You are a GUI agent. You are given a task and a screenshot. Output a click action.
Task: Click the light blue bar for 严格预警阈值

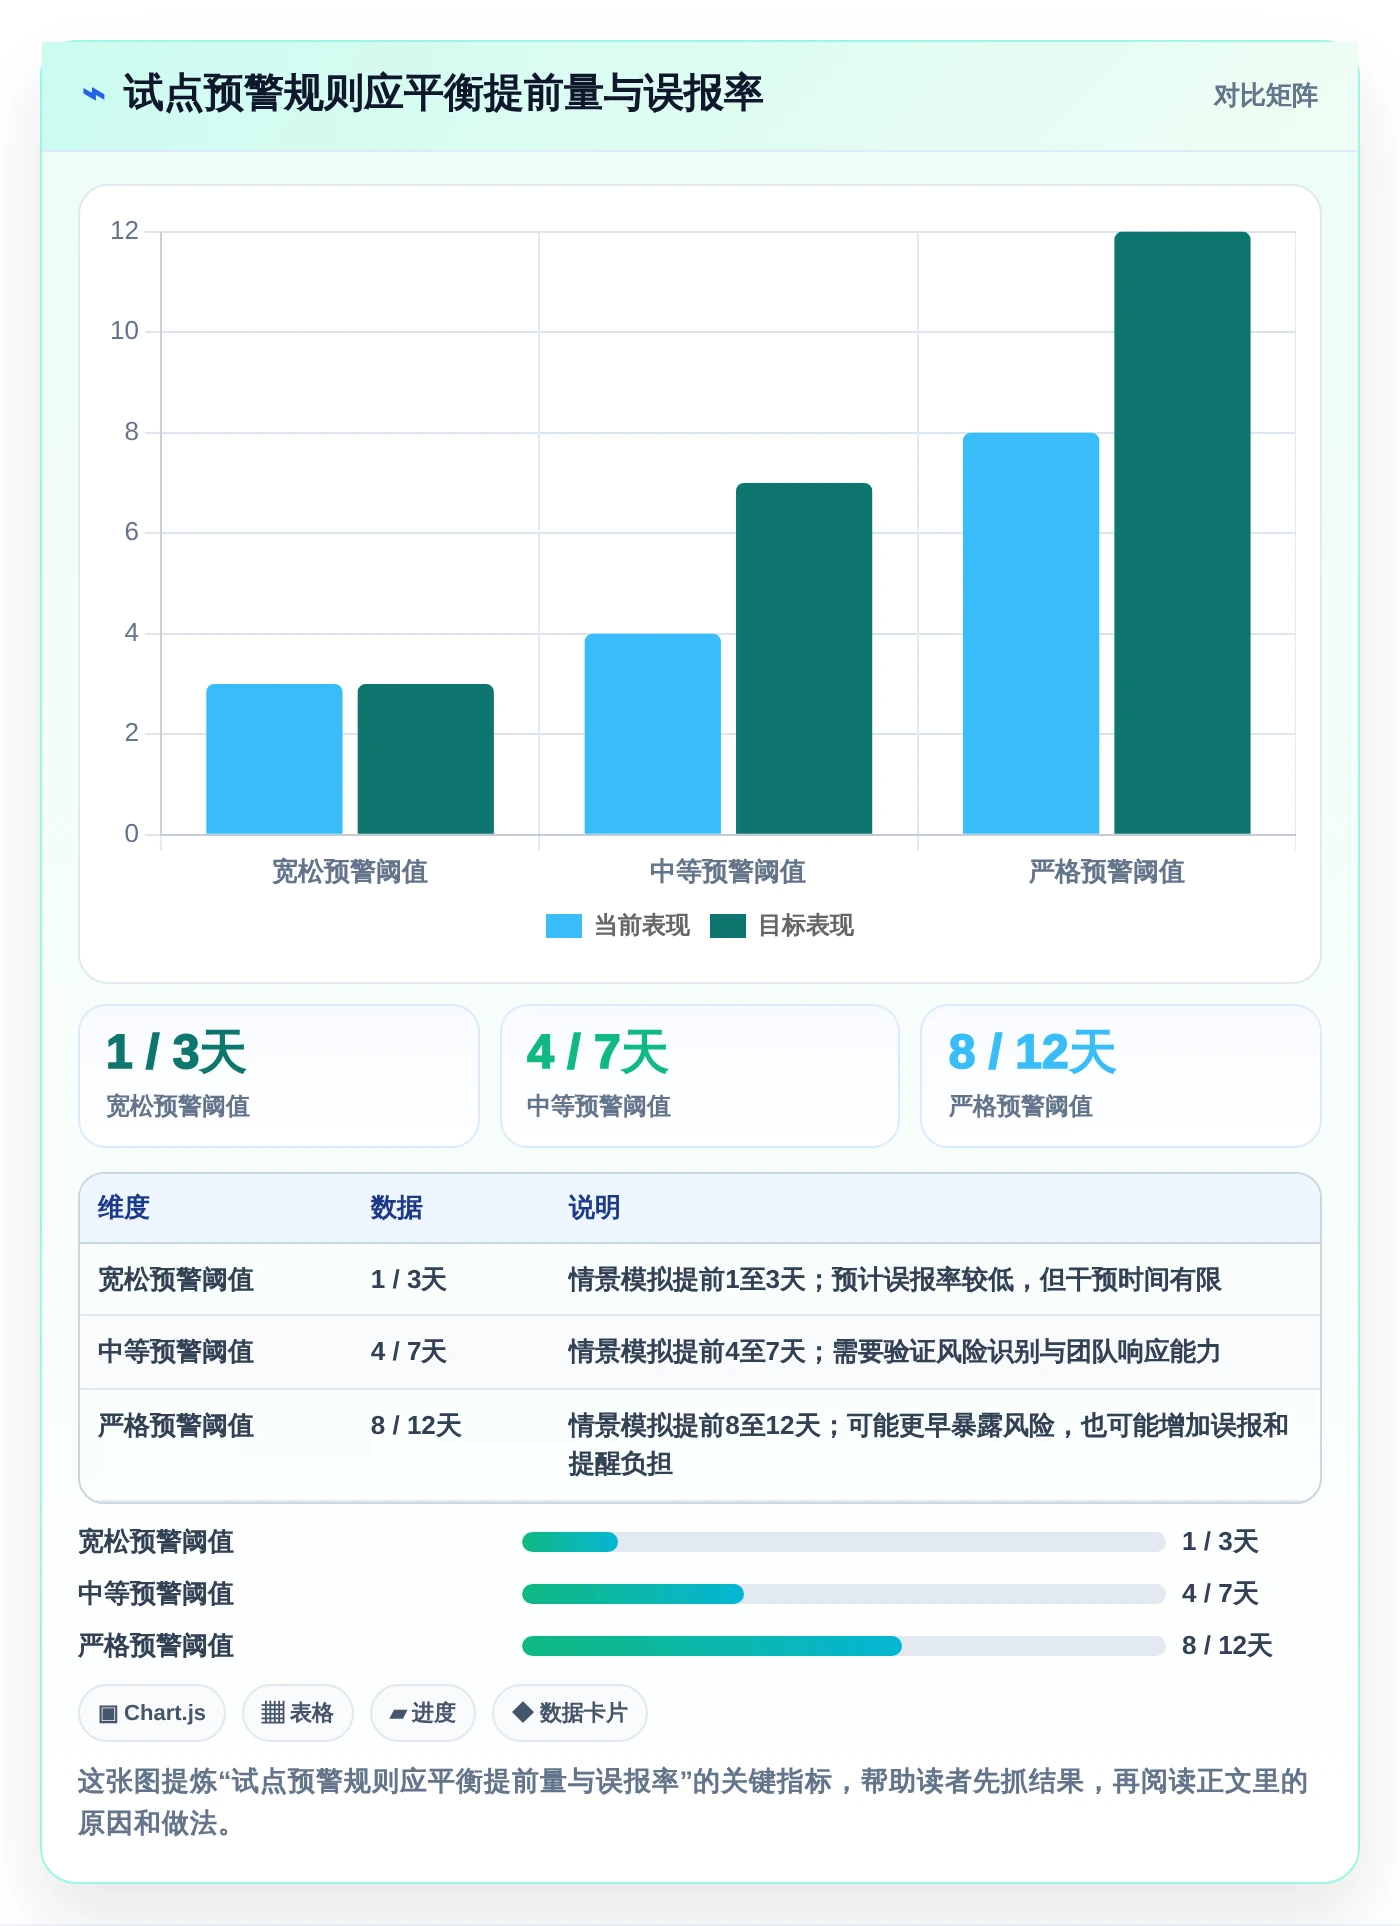[x=1031, y=633]
